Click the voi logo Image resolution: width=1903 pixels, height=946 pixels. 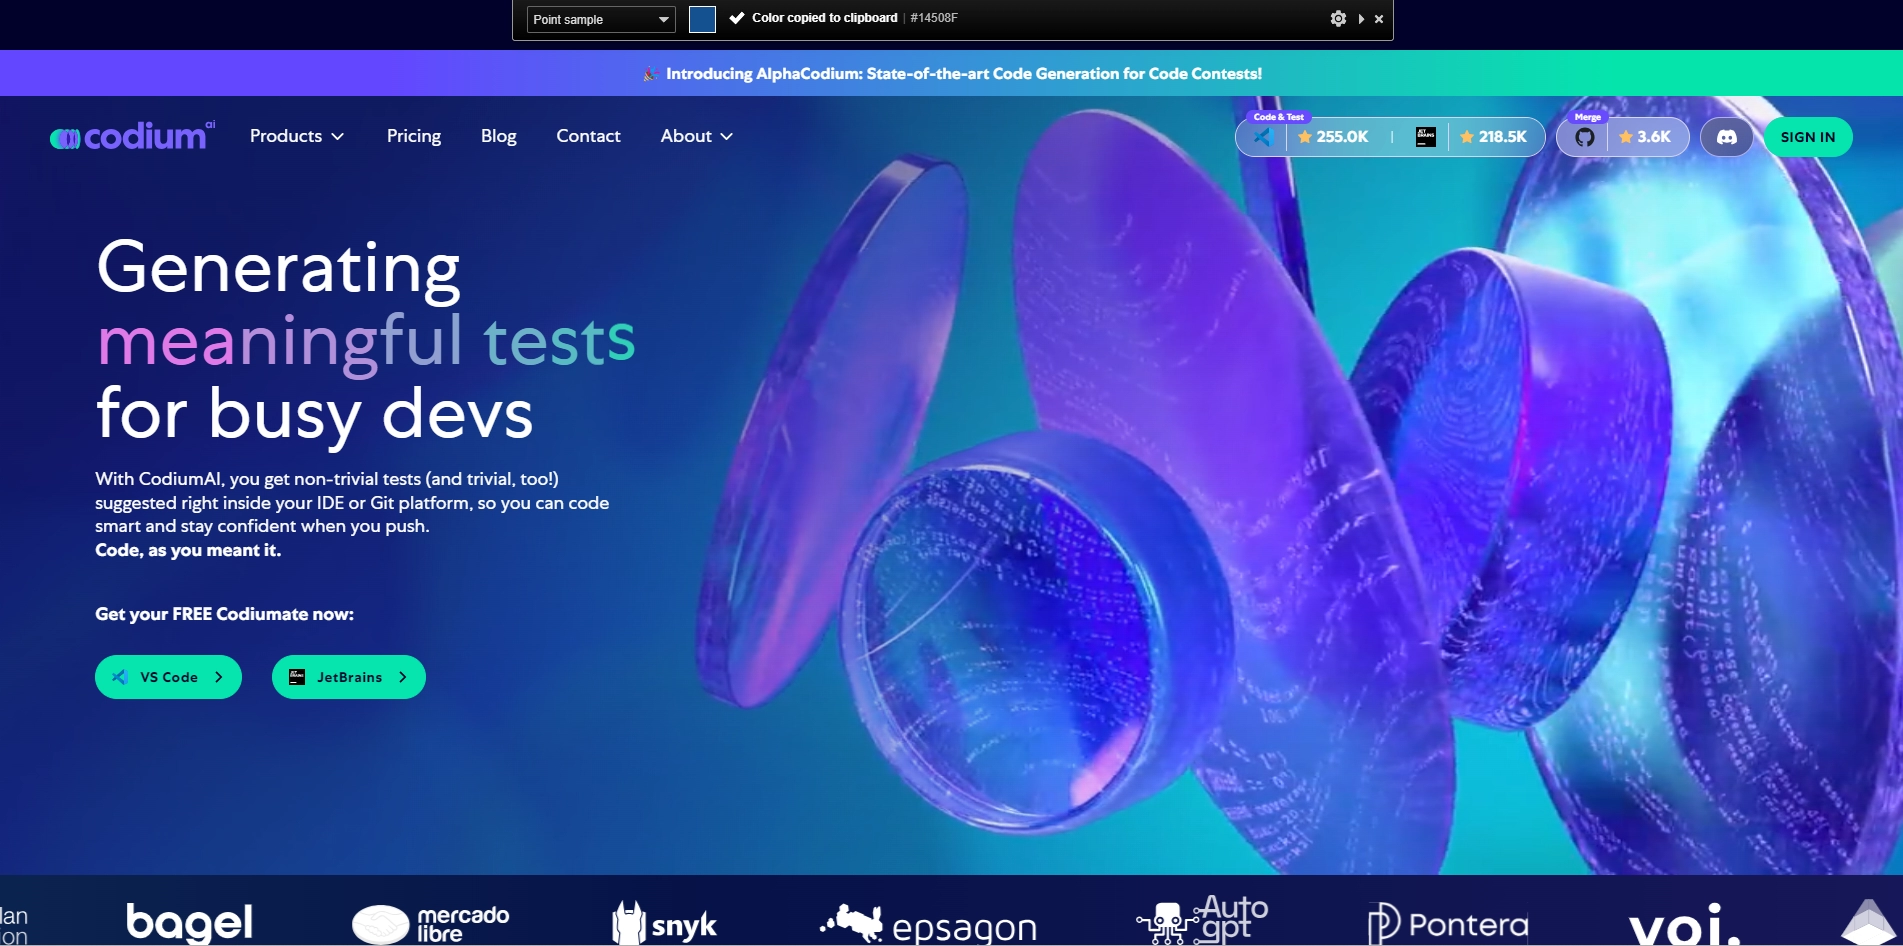[x=1685, y=925]
